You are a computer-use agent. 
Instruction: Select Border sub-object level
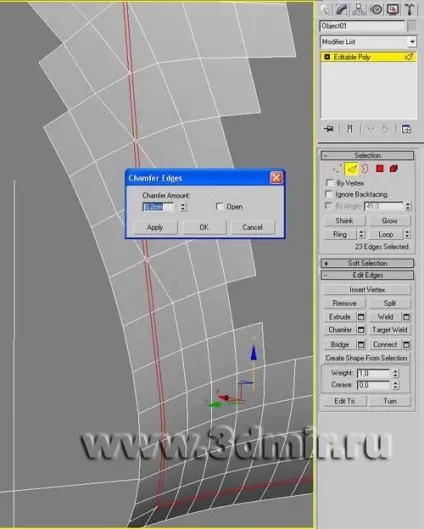(365, 168)
